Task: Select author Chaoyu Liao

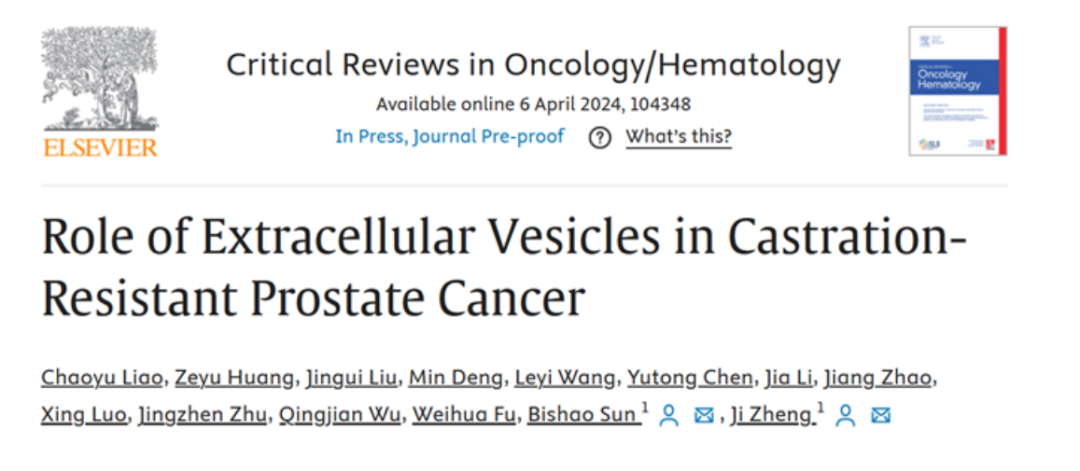Action: [103, 378]
